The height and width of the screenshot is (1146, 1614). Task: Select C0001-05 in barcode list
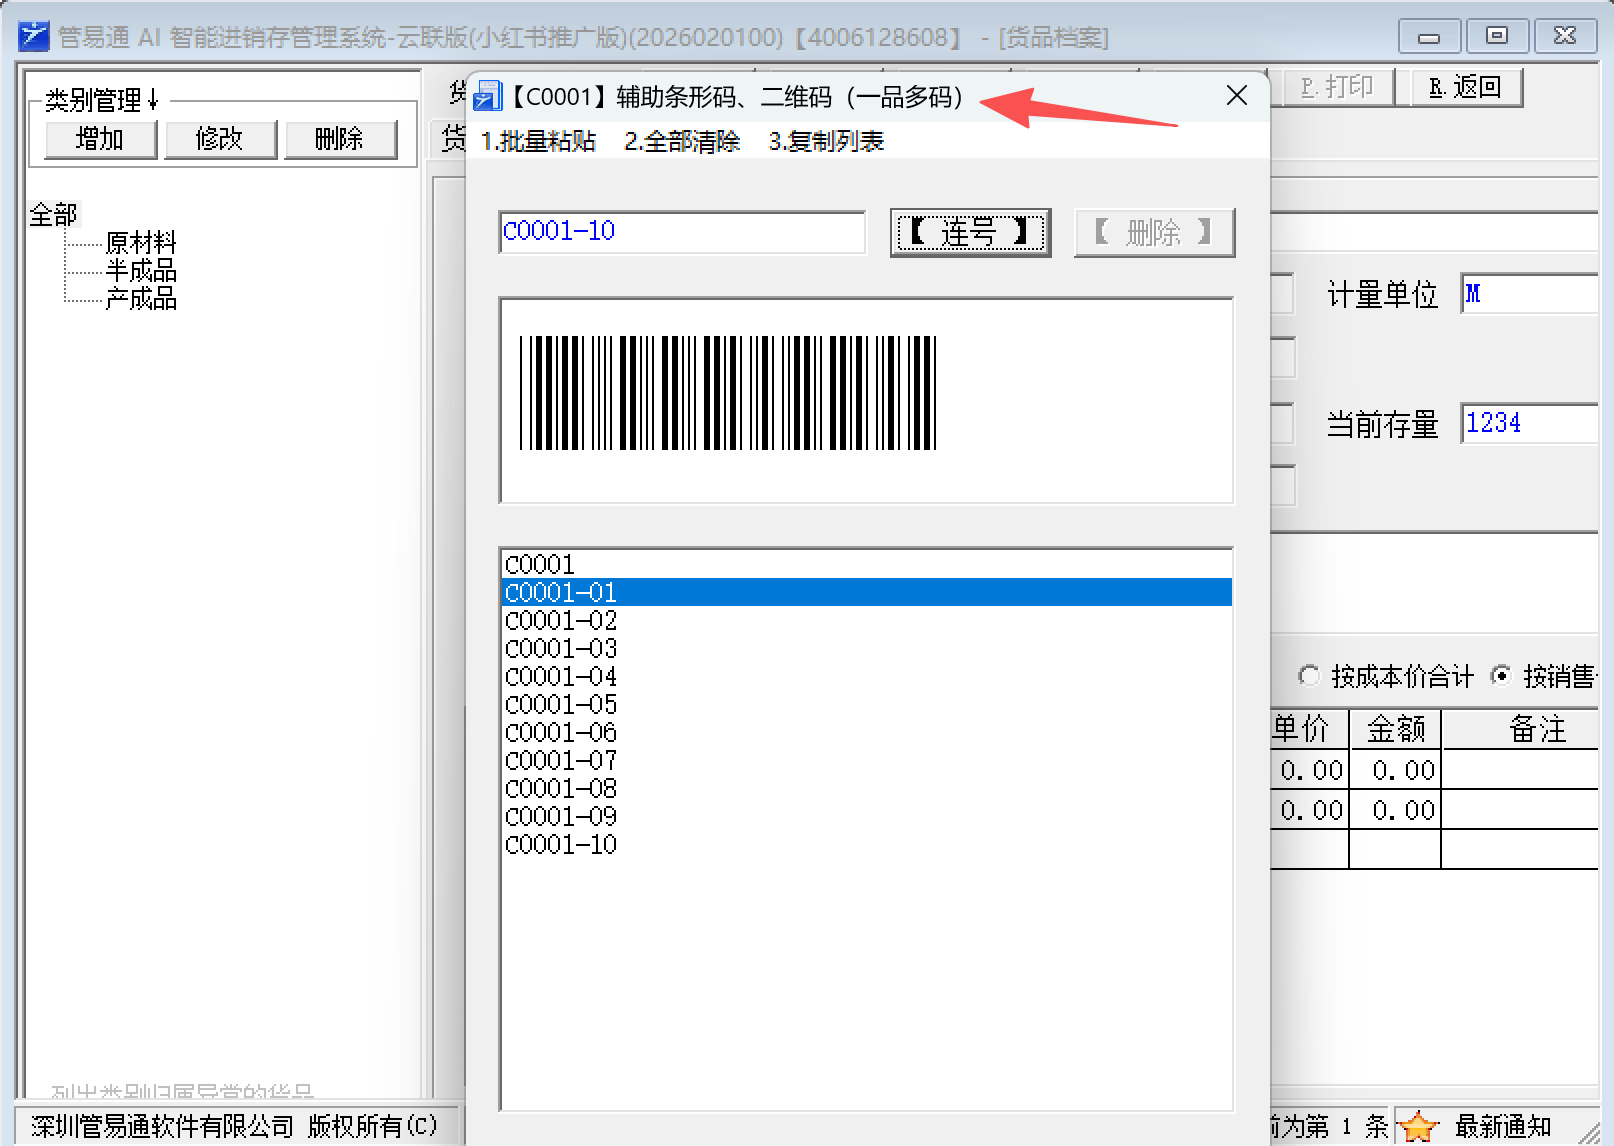tap(561, 705)
